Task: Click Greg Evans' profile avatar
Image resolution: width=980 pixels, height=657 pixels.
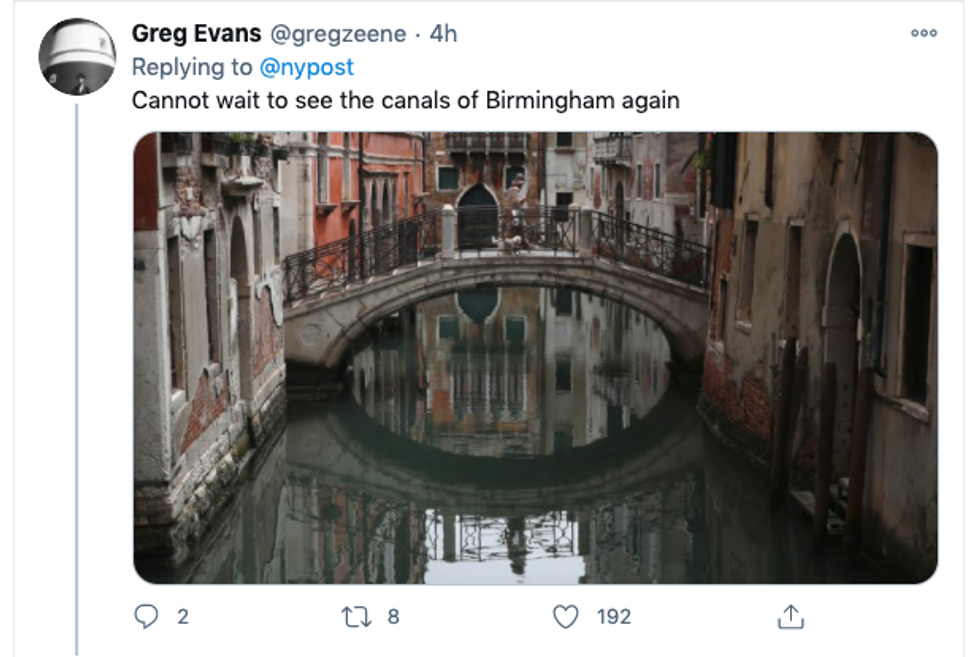Action: click(x=77, y=56)
